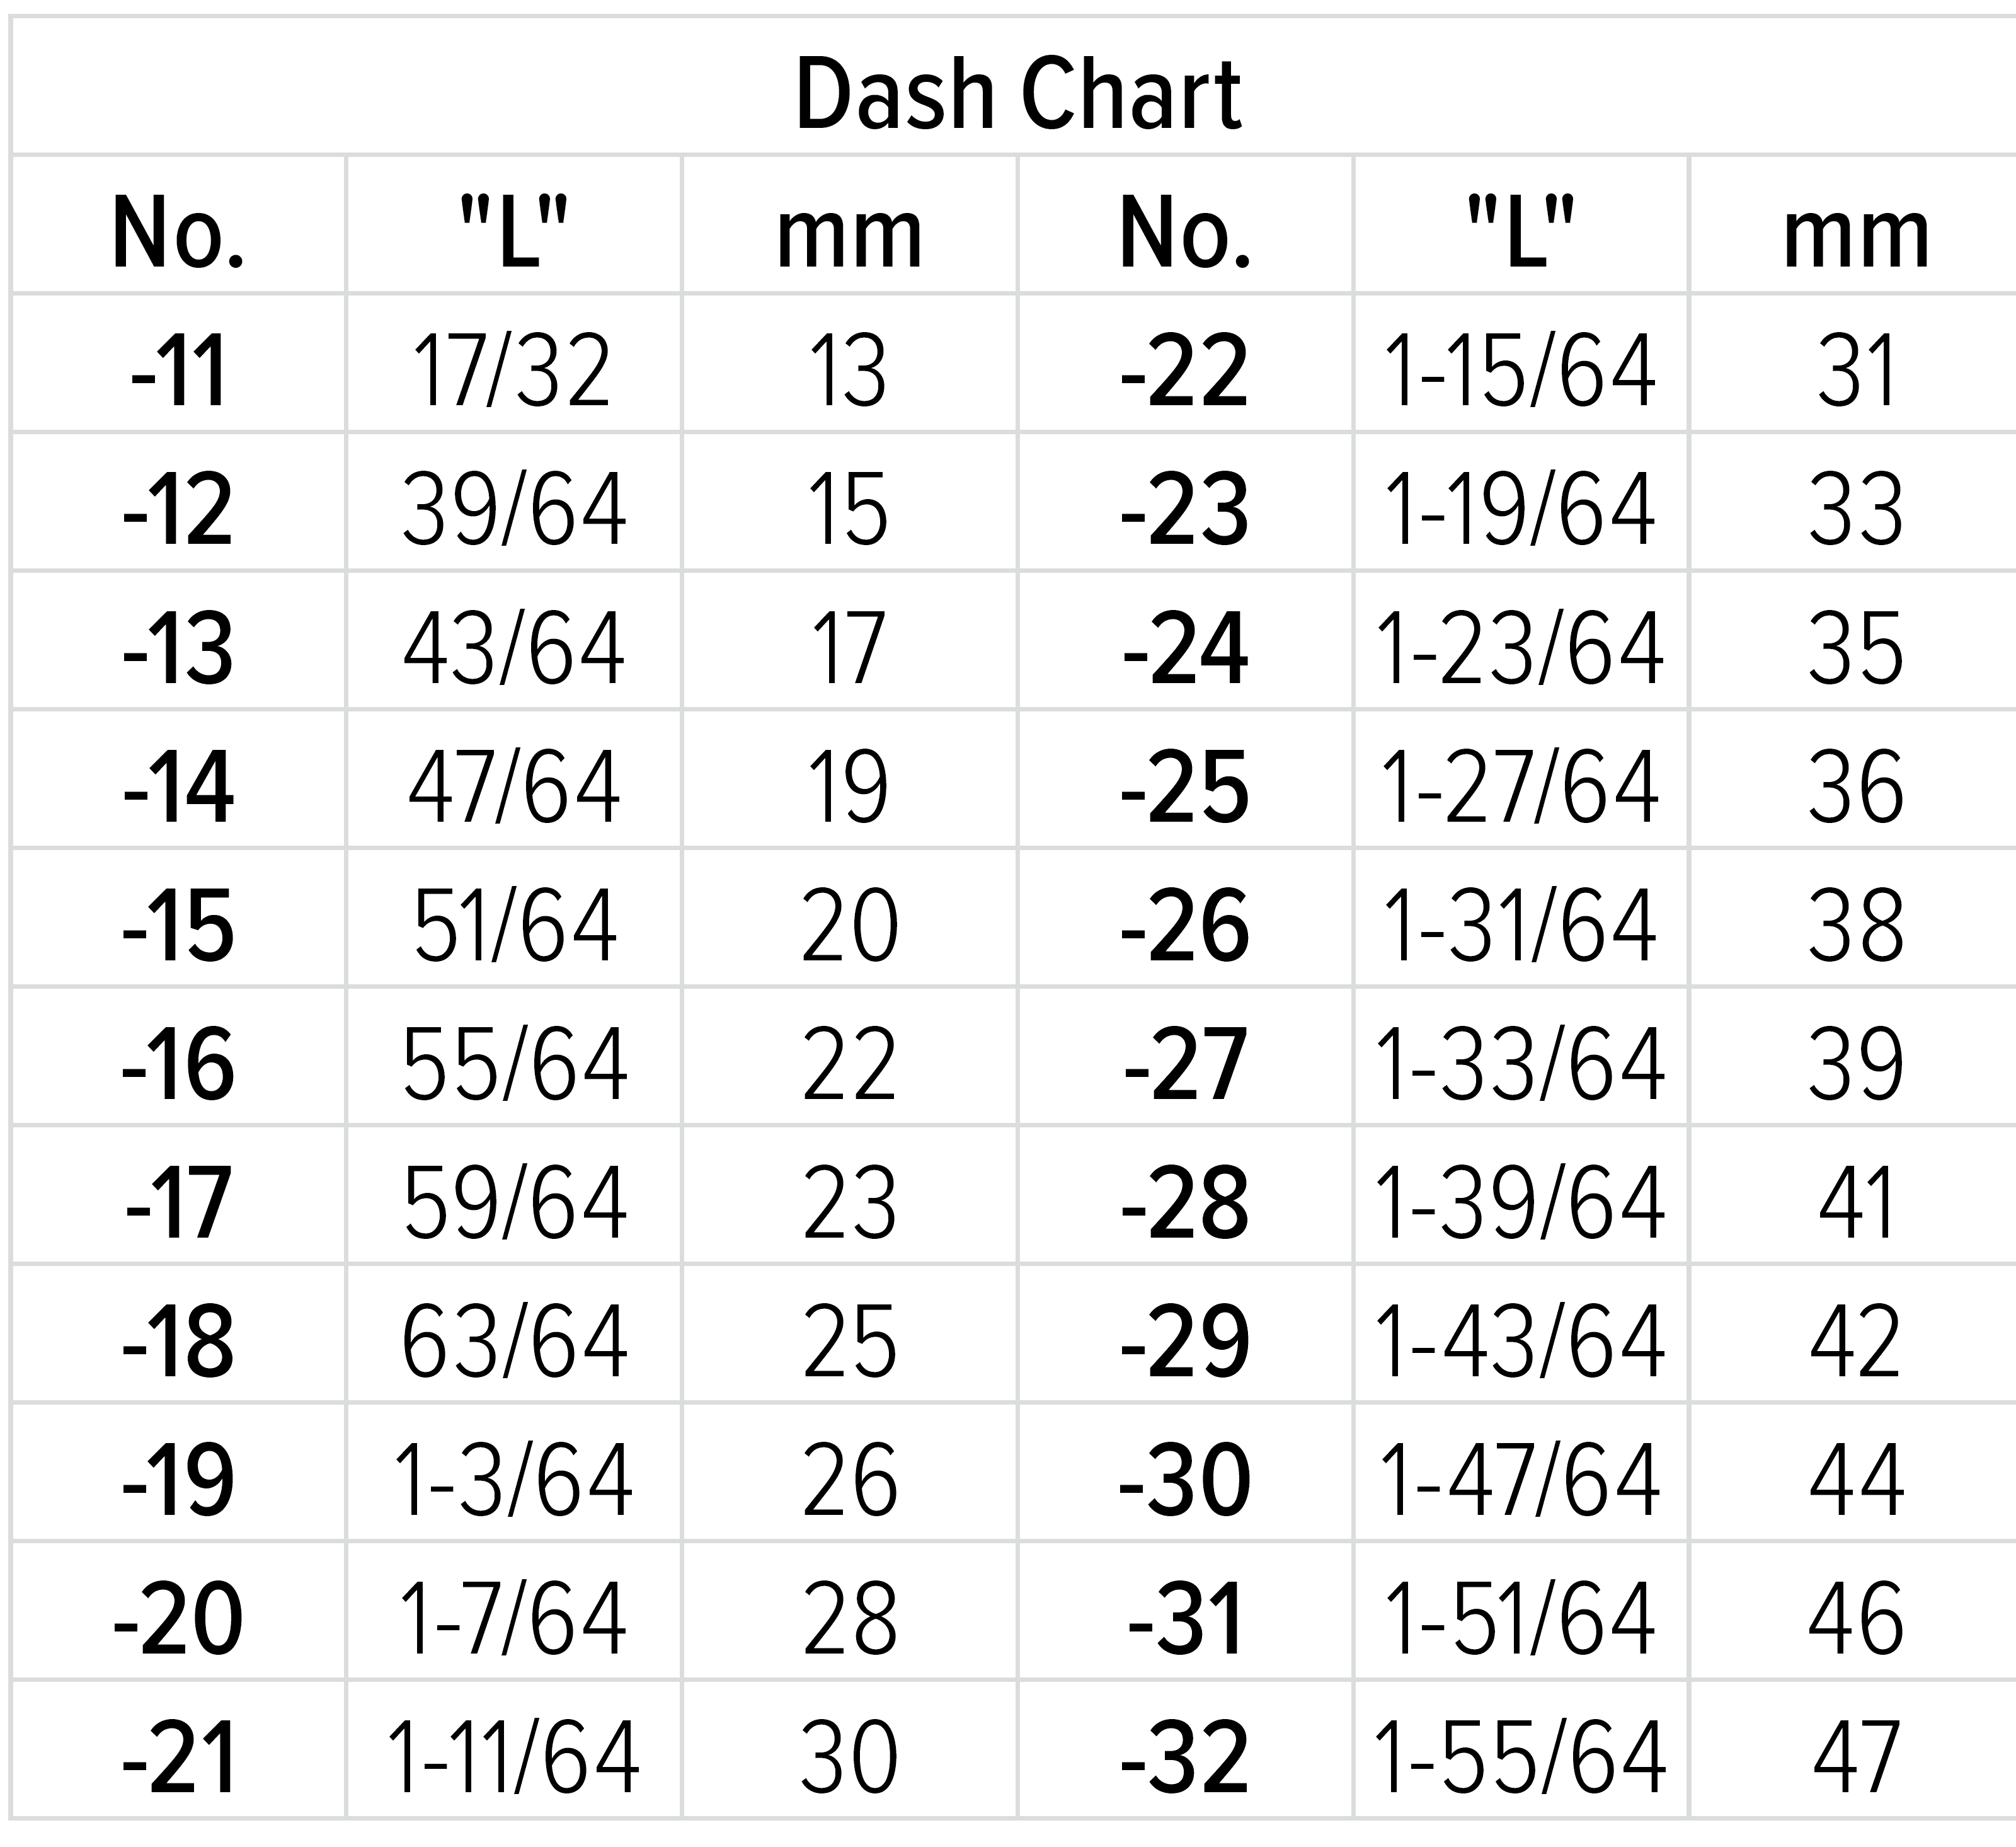Click the 55/64 length cell
The height and width of the screenshot is (1847, 2016).
[x=514, y=1064]
